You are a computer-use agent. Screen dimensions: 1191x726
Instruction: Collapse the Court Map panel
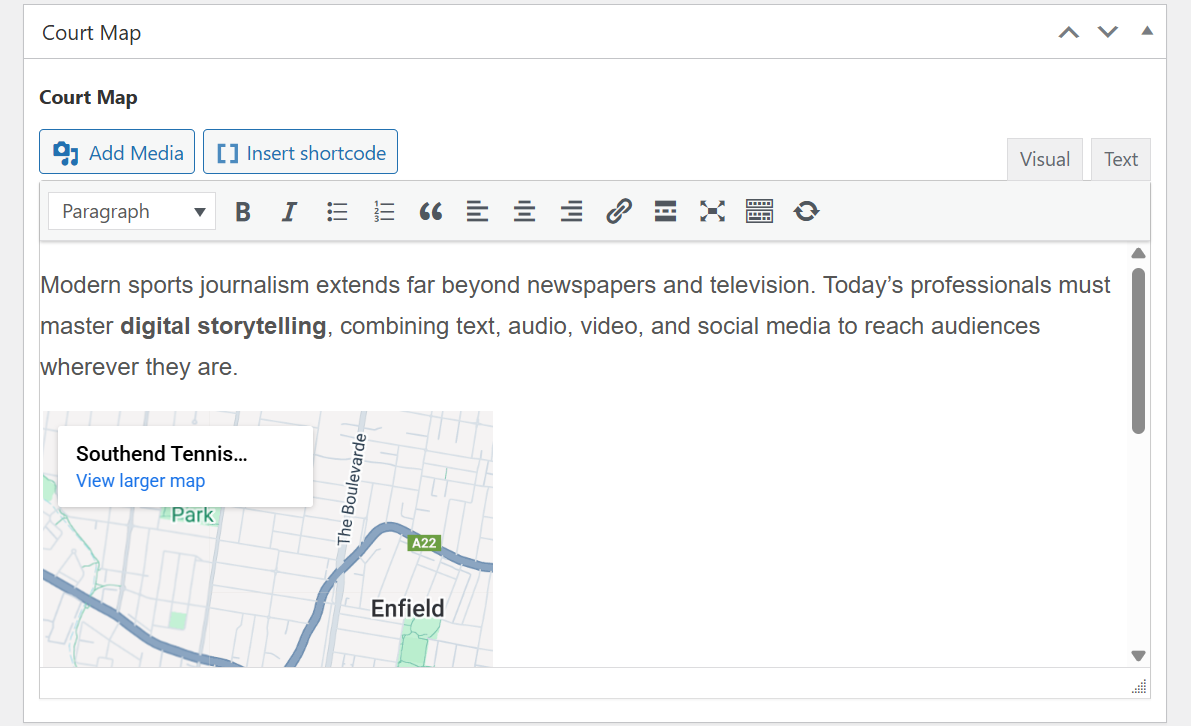click(1147, 31)
